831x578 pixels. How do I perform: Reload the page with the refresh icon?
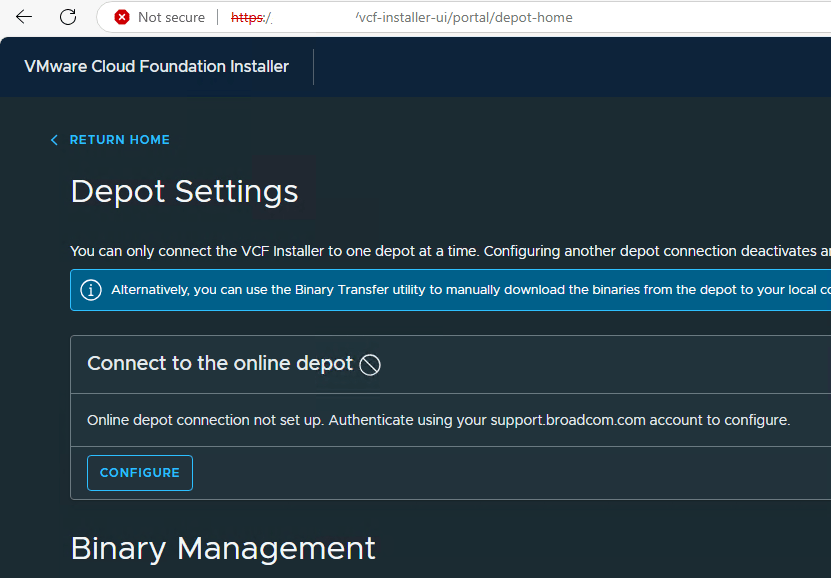[68, 17]
